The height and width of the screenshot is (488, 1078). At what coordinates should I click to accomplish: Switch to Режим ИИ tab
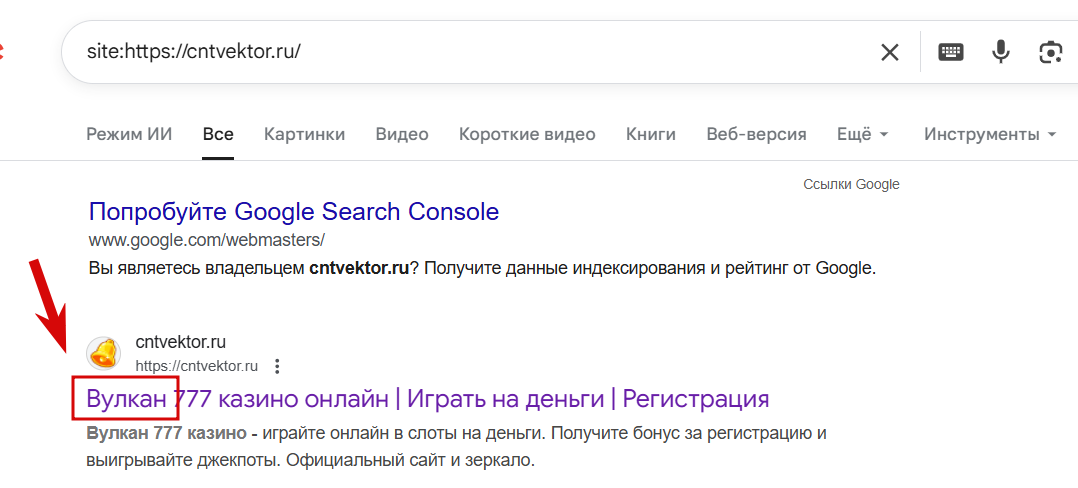tap(129, 134)
